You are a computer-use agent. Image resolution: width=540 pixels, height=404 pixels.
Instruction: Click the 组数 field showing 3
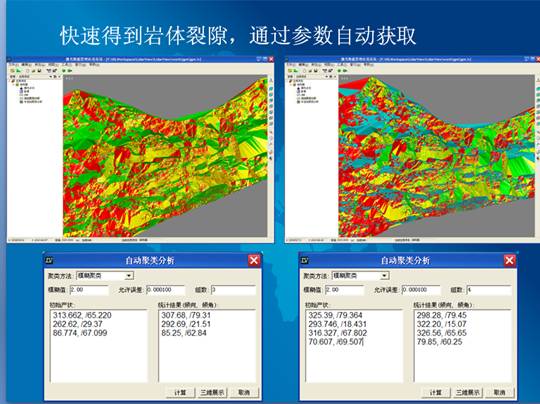[x=233, y=290]
